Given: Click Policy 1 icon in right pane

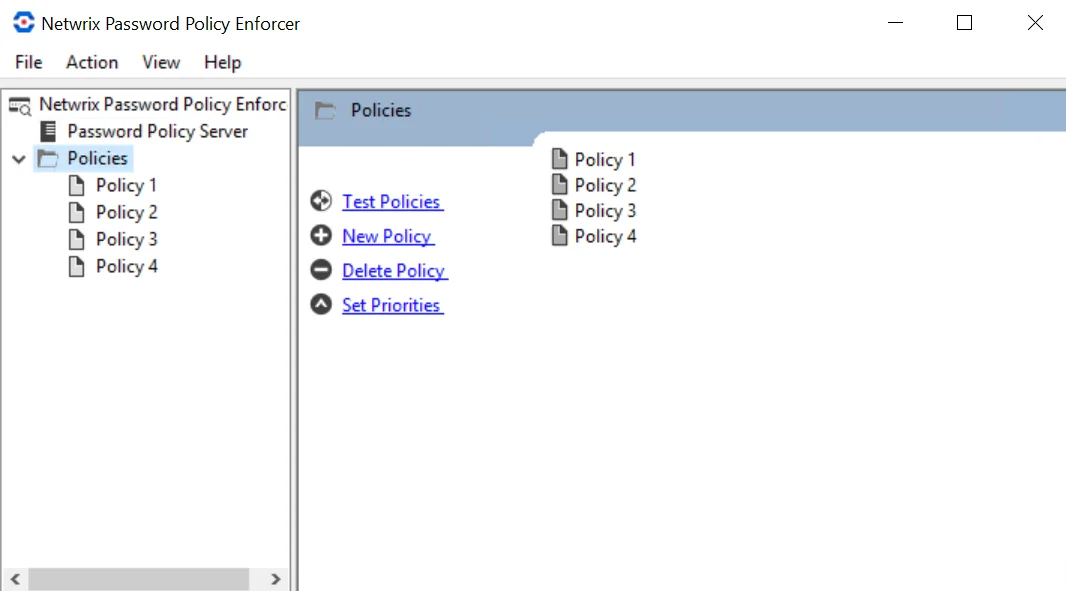Looking at the screenshot, I should coord(560,159).
